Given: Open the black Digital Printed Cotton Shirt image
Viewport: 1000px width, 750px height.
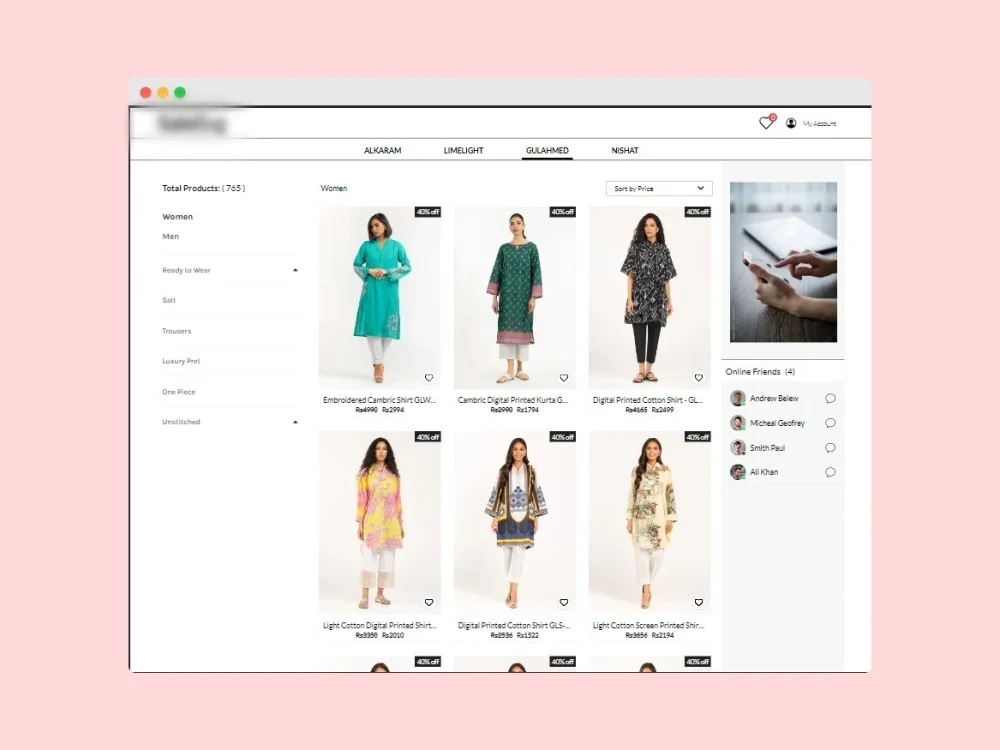Looking at the screenshot, I should (x=650, y=297).
